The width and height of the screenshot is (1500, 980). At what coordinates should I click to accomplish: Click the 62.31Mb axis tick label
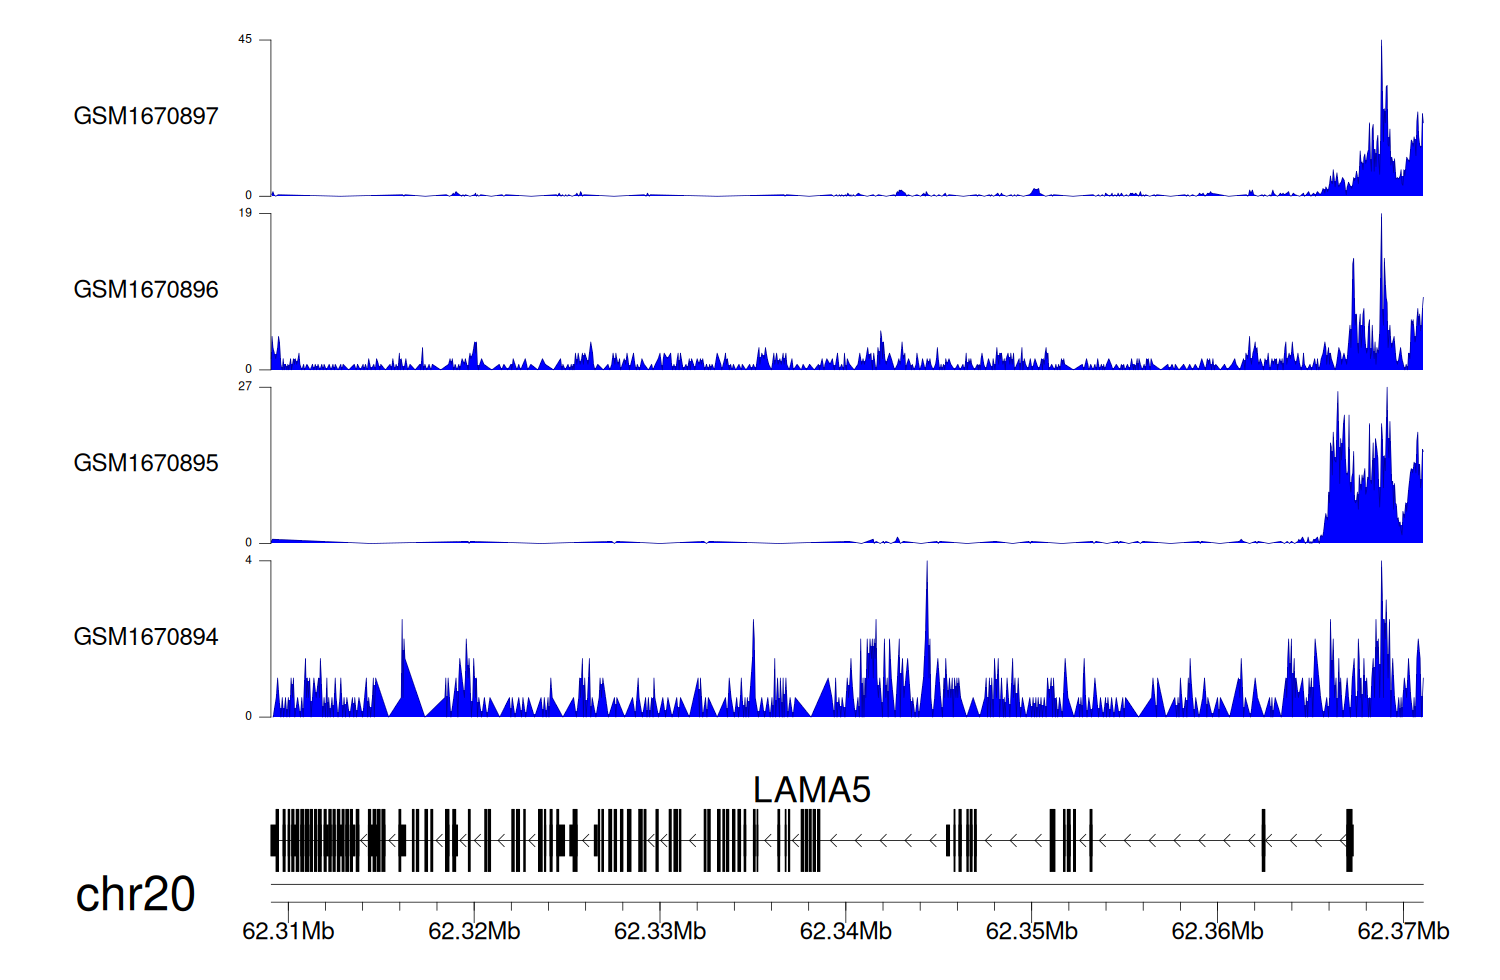tap(288, 931)
